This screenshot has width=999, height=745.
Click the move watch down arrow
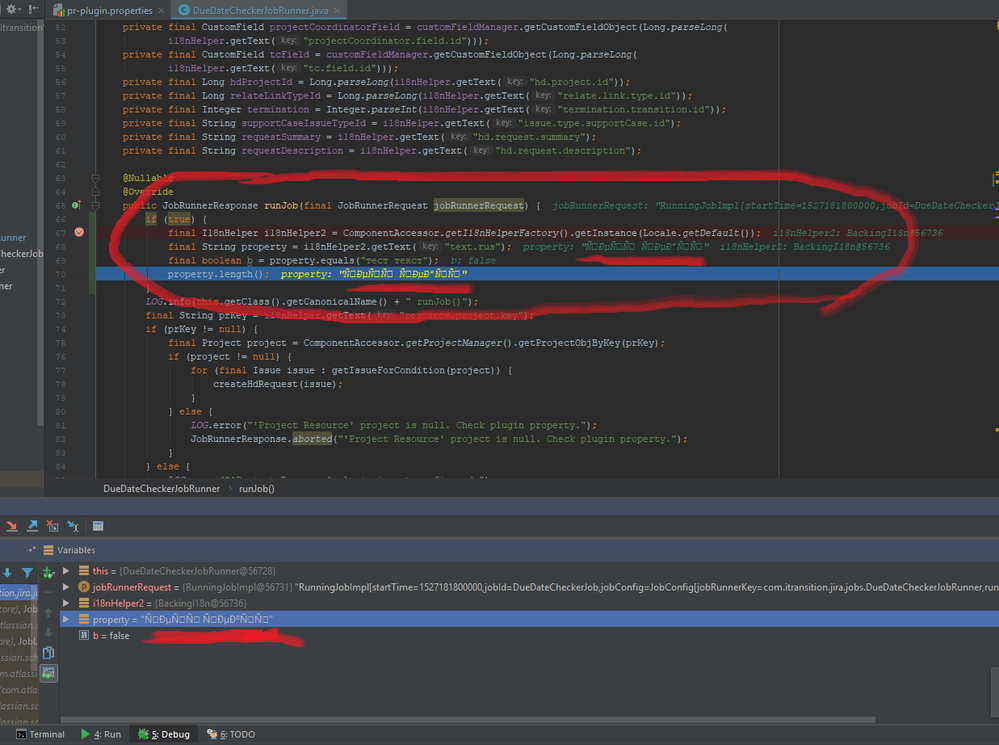pyautogui.click(x=48, y=633)
